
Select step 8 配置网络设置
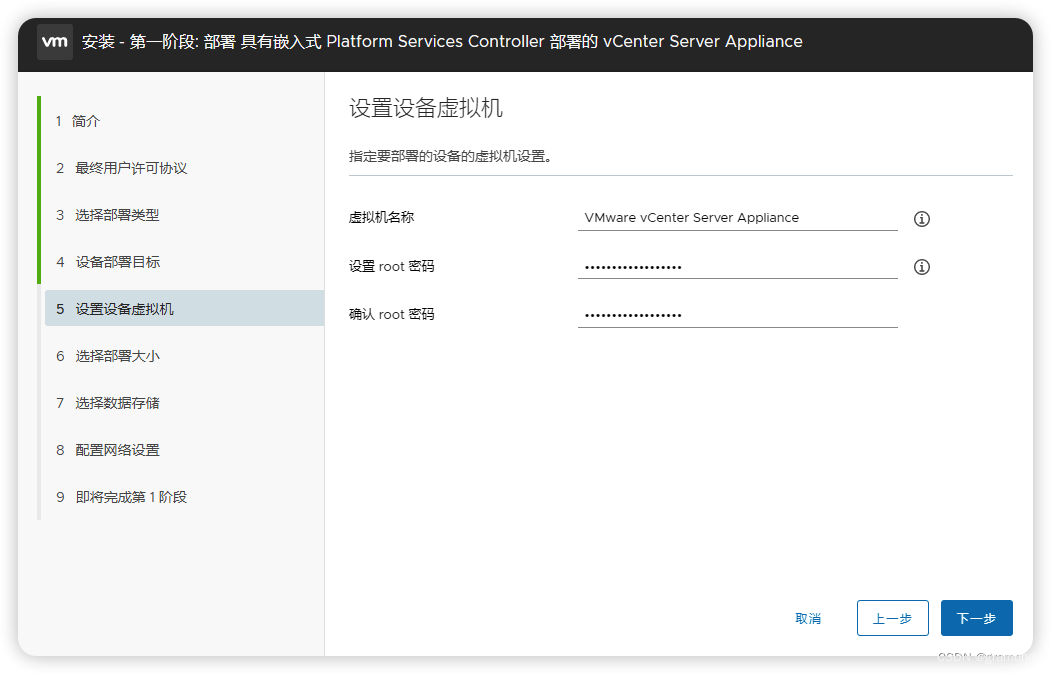coord(108,450)
